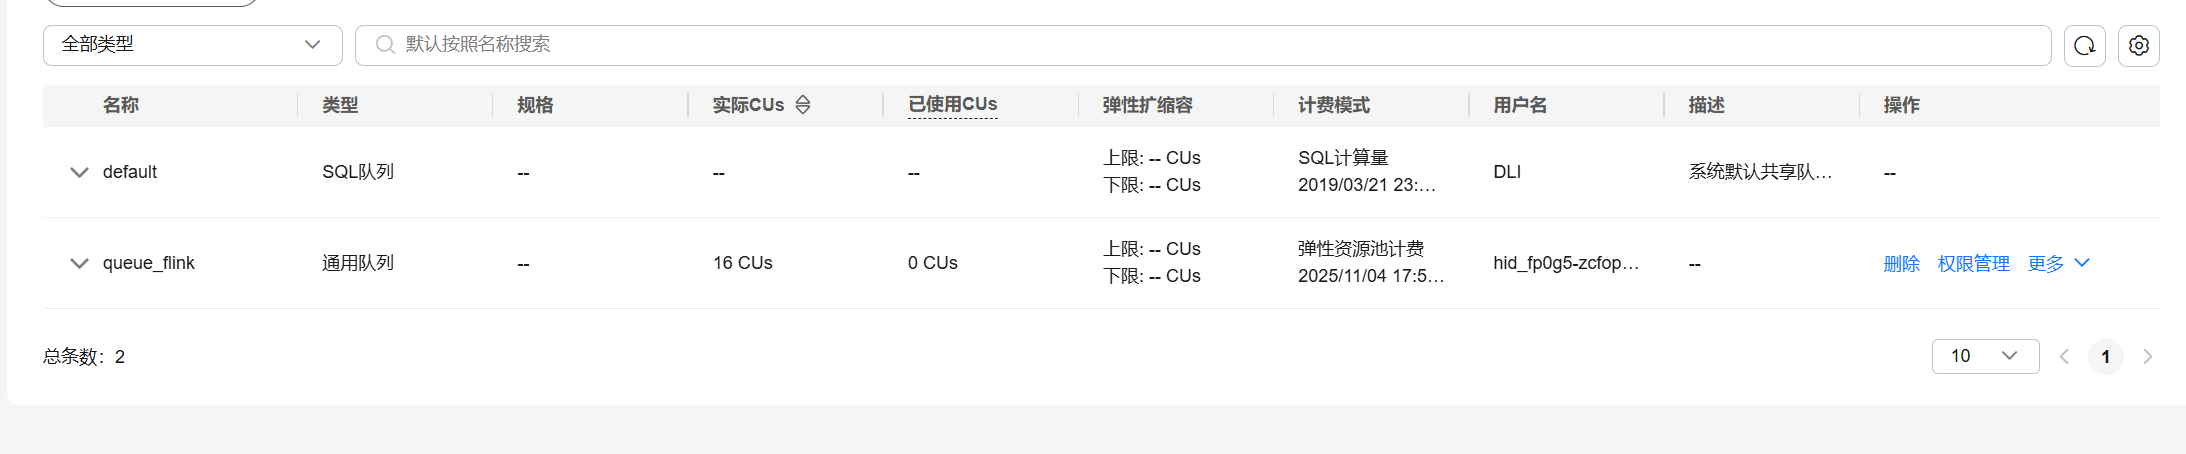2186x454 pixels.
Task: Click the 计费模式 column header
Action: [x=1333, y=105]
